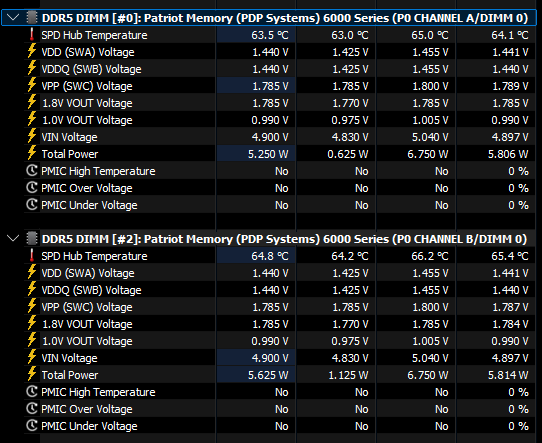This screenshot has width=542, height=443.
Task: Select DIMM #0 PMIC Under Voltage label
Action: [89, 205]
